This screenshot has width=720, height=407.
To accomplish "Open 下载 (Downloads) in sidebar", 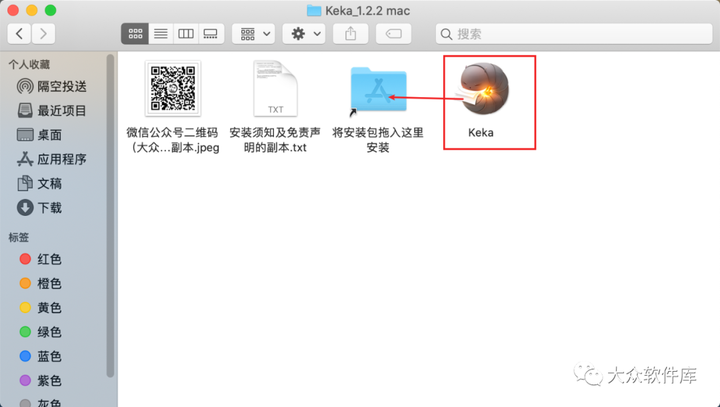I will (39, 208).
